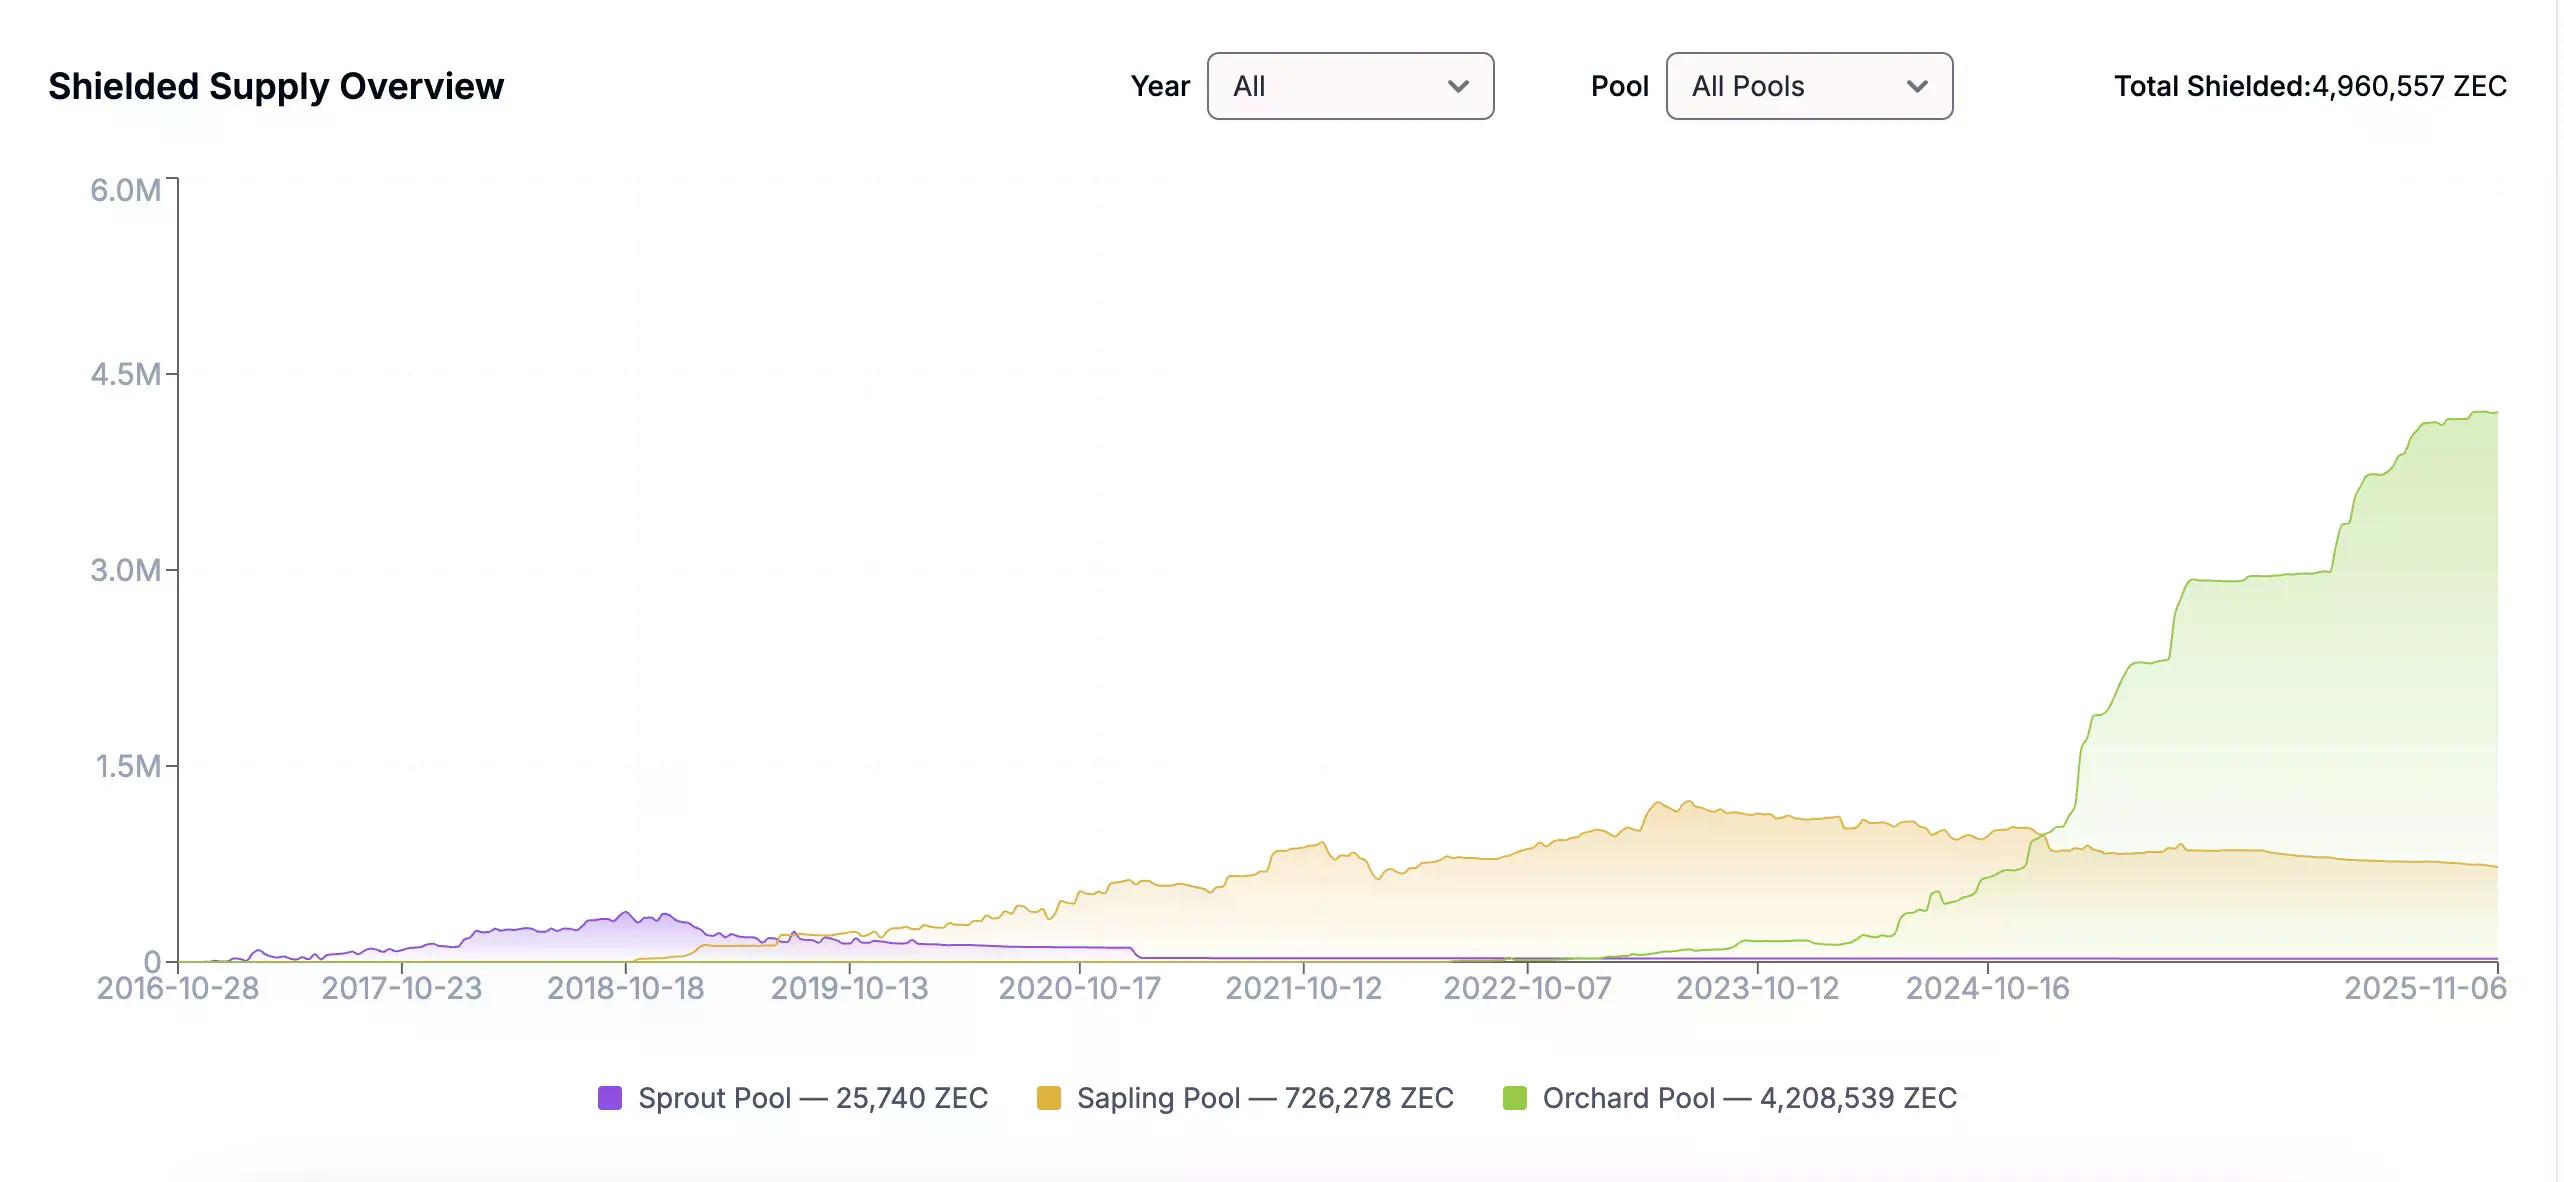The width and height of the screenshot is (2564, 1182).
Task: Click the 2016-10-28 start date label
Action: click(x=178, y=988)
